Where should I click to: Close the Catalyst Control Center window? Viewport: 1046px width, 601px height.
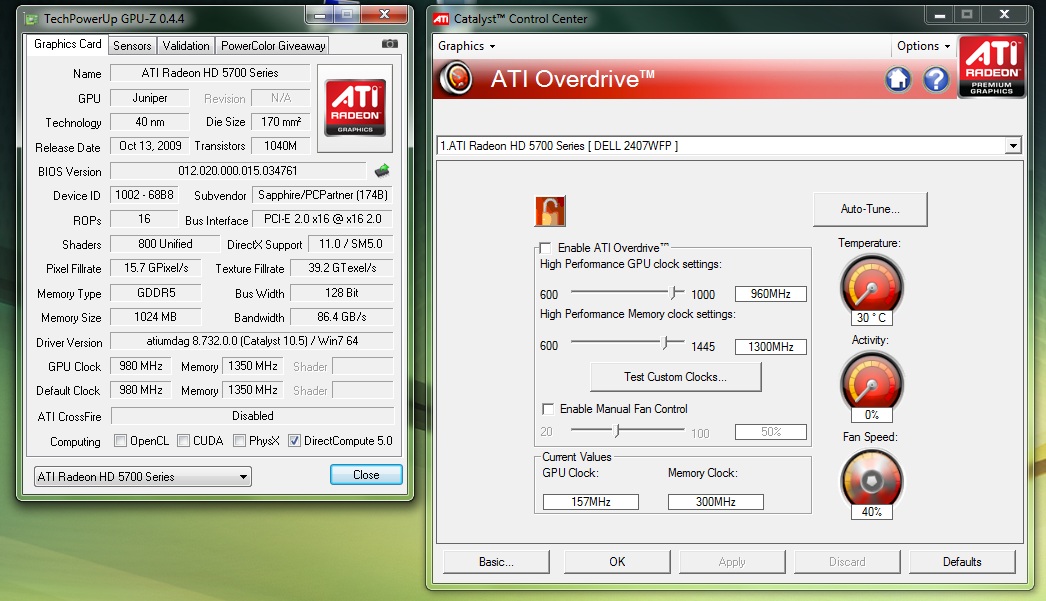tap(1004, 15)
